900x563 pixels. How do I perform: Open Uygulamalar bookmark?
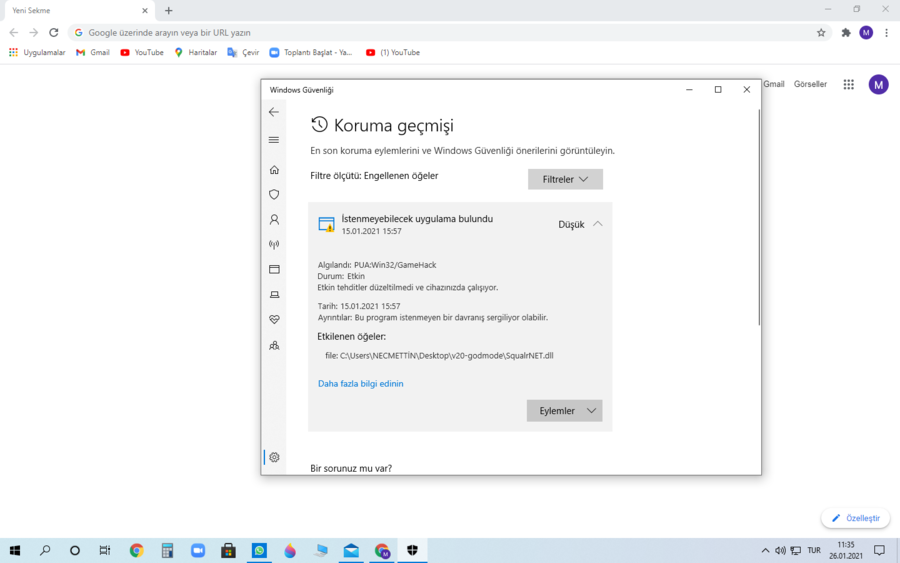37,52
